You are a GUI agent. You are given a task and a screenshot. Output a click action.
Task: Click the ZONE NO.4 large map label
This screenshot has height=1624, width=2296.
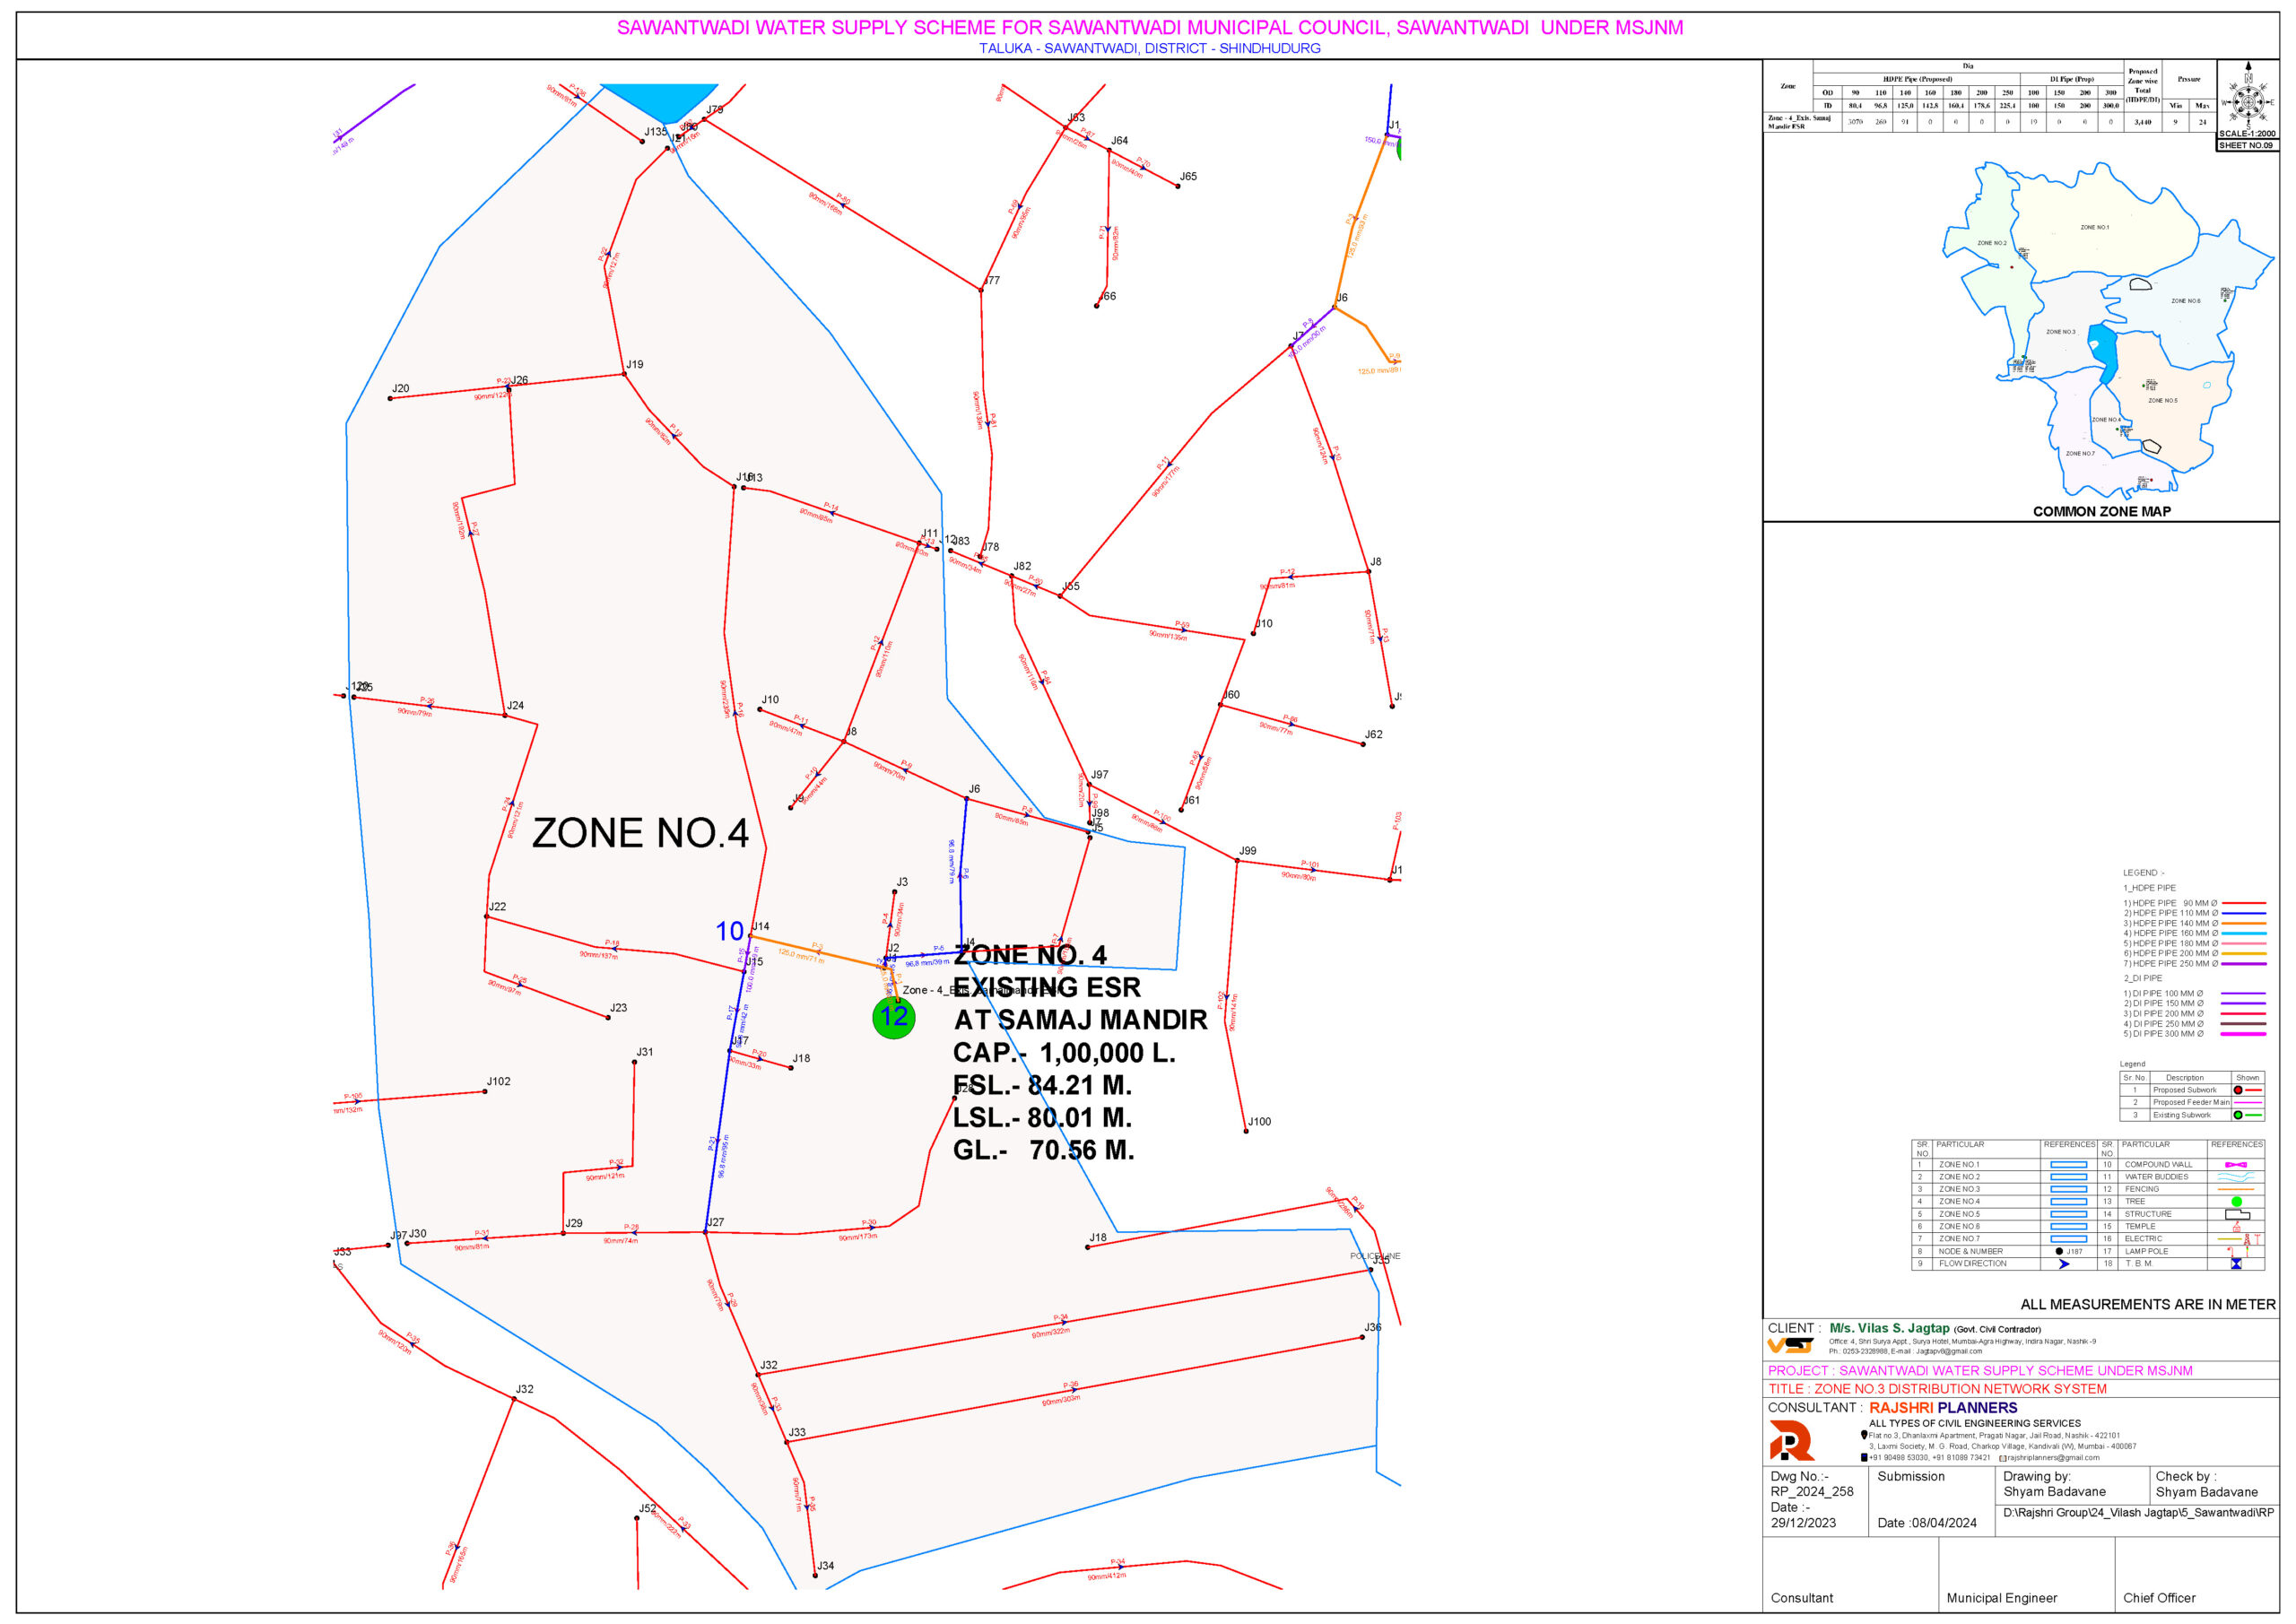tap(640, 833)
